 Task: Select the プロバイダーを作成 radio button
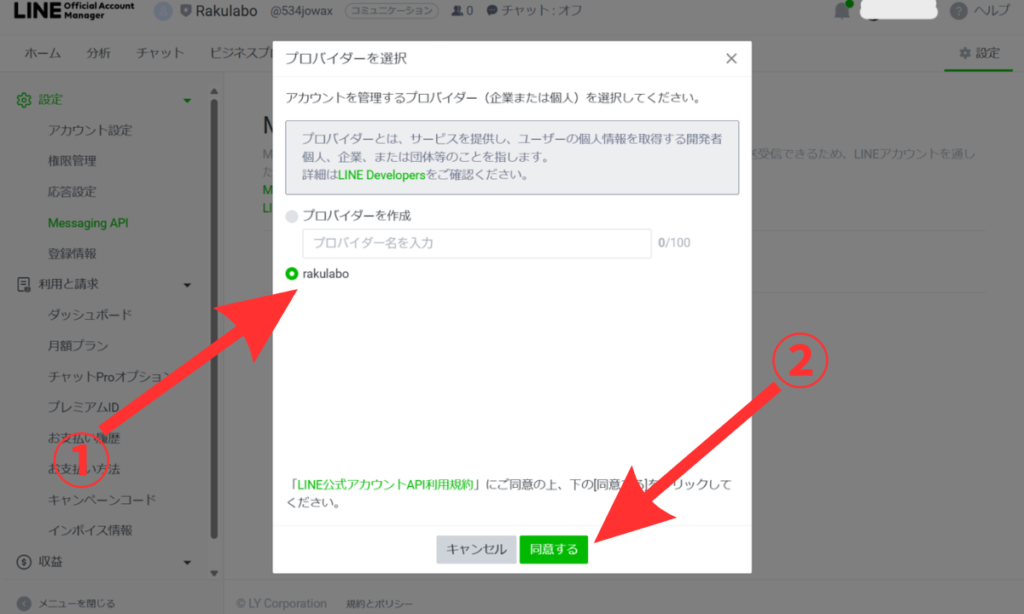click(292, 216)
